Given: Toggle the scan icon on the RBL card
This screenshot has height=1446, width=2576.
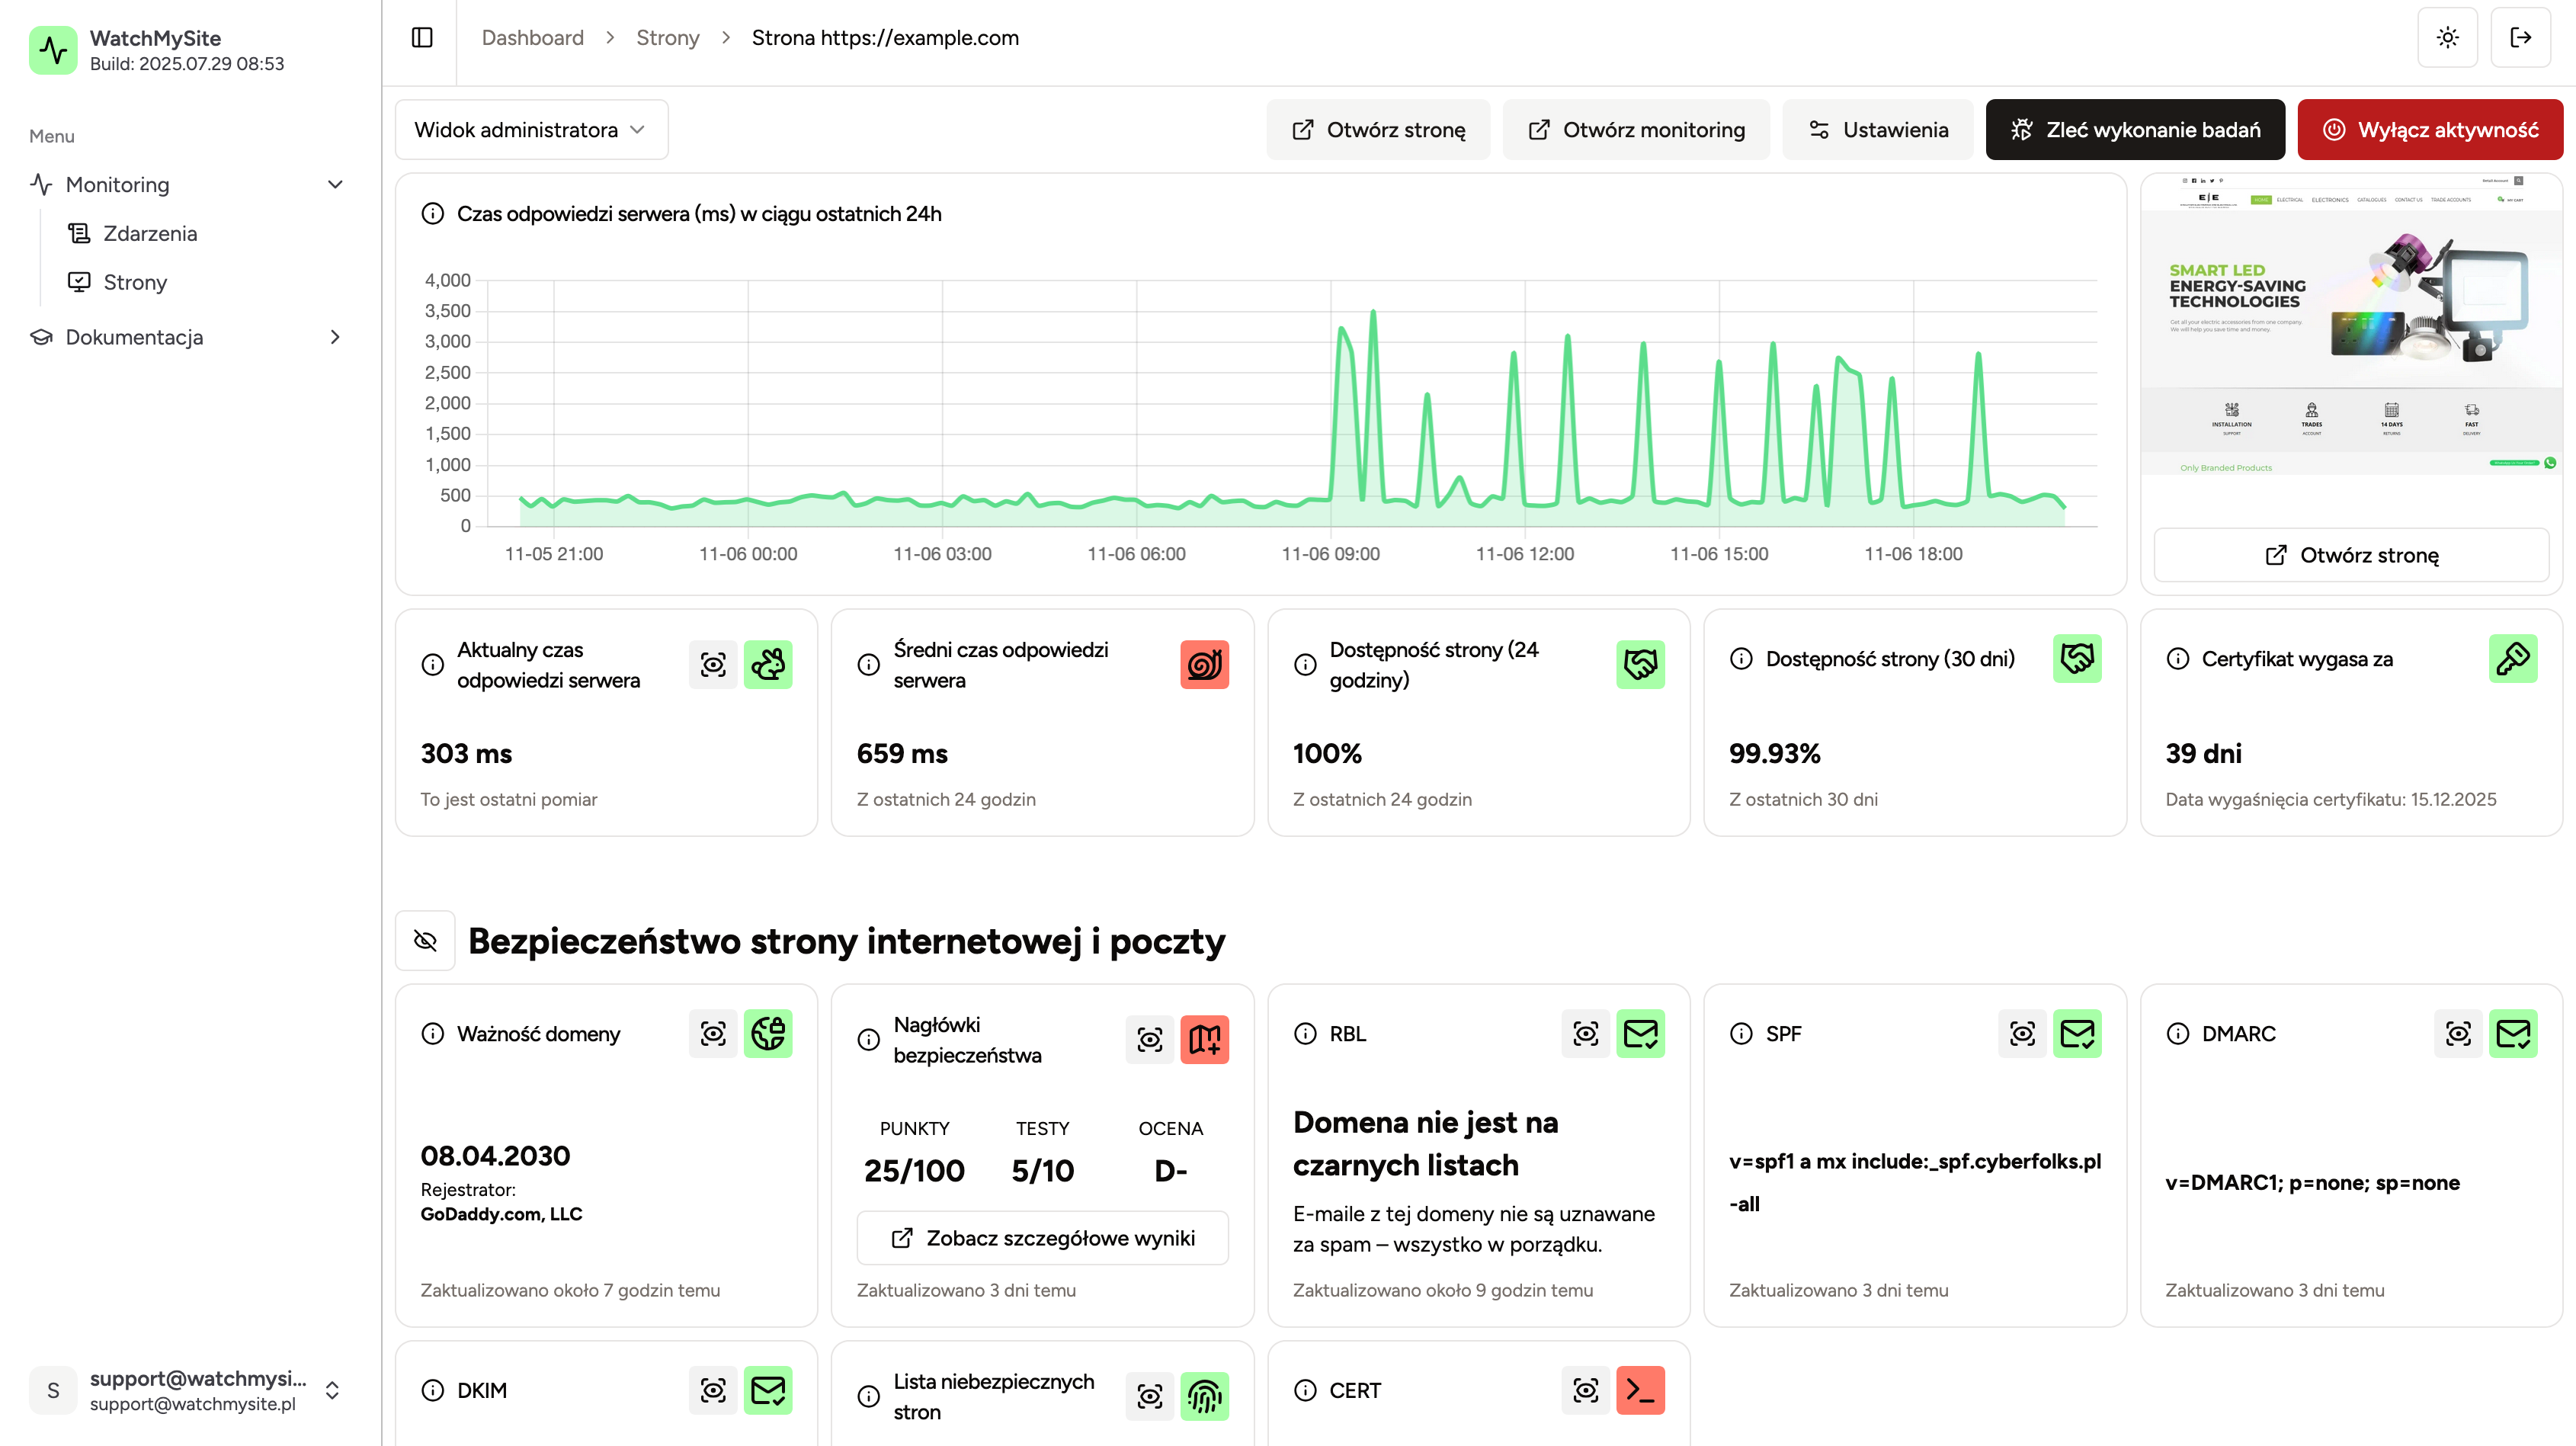Looking at the screenshot, I should click(1585, 1034).
